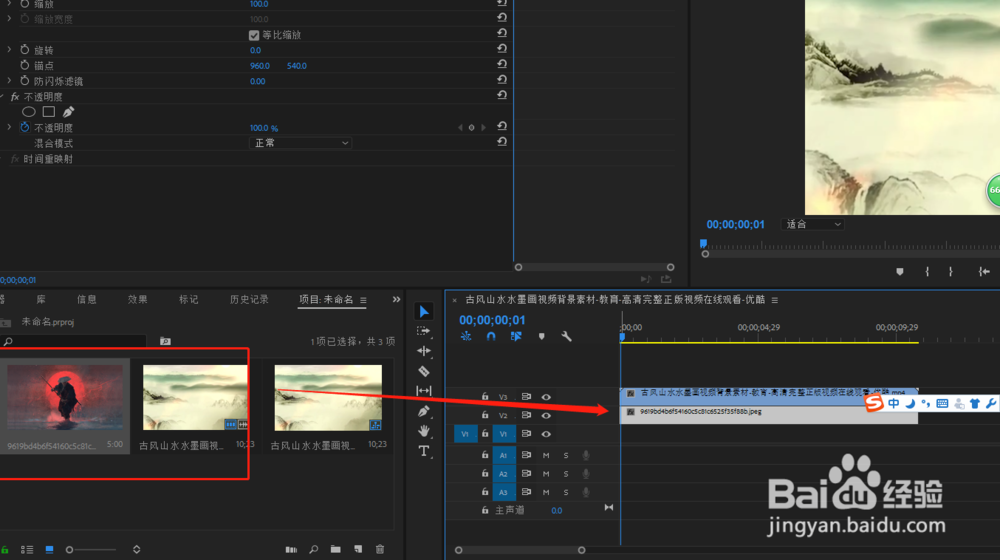Screen dimensions: 1000x560
Task: Select the Selection tool arrow
Action: [424, 311]
